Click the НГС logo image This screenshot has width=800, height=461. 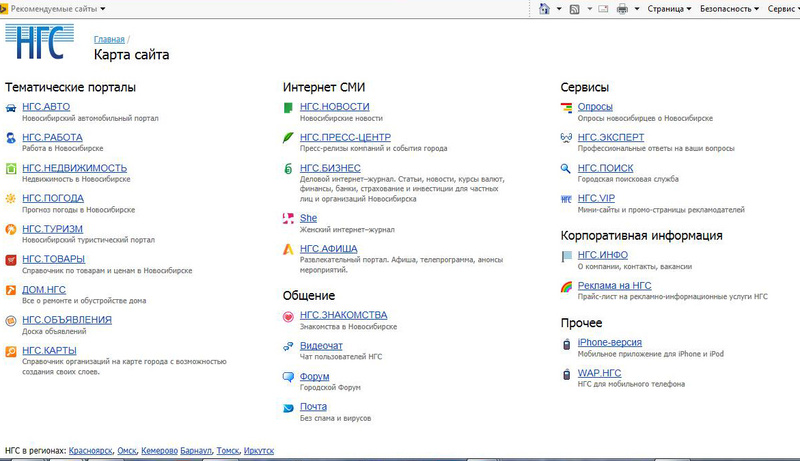[x=40, y=43]
